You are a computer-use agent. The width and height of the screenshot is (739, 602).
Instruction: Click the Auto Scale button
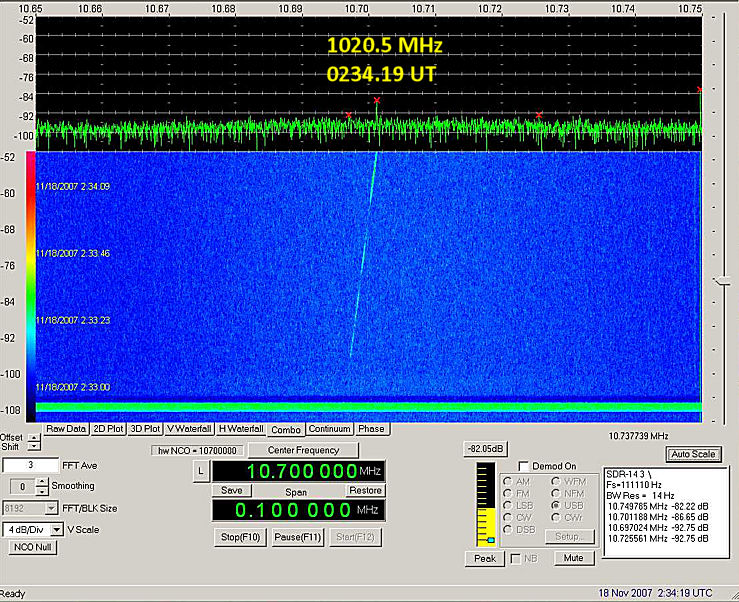(x=693, y=454)
